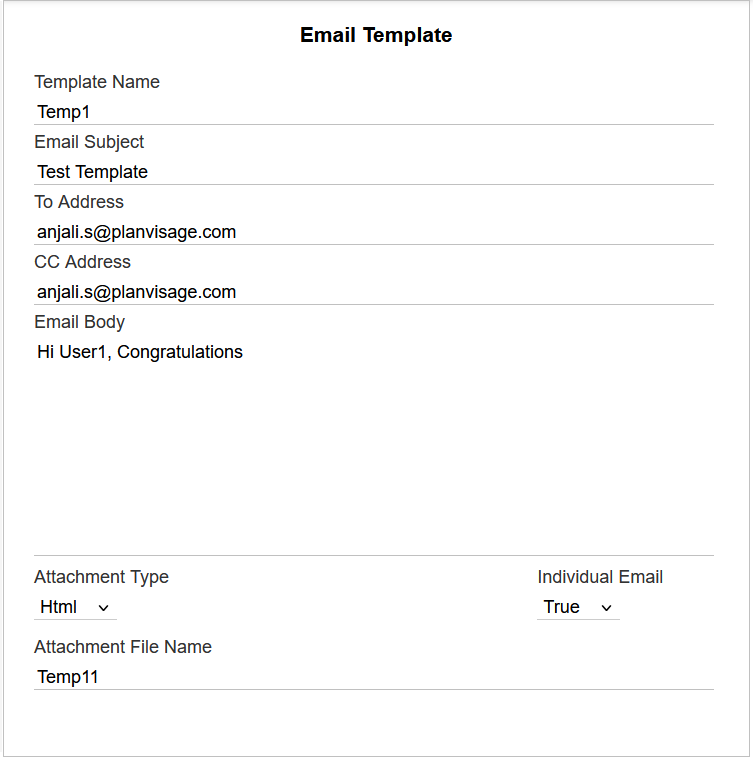The width and height of the screenshot is (753, 757).
Task: Click the Email Template heading
Action: pyautogui.click(x=376, y=35)
